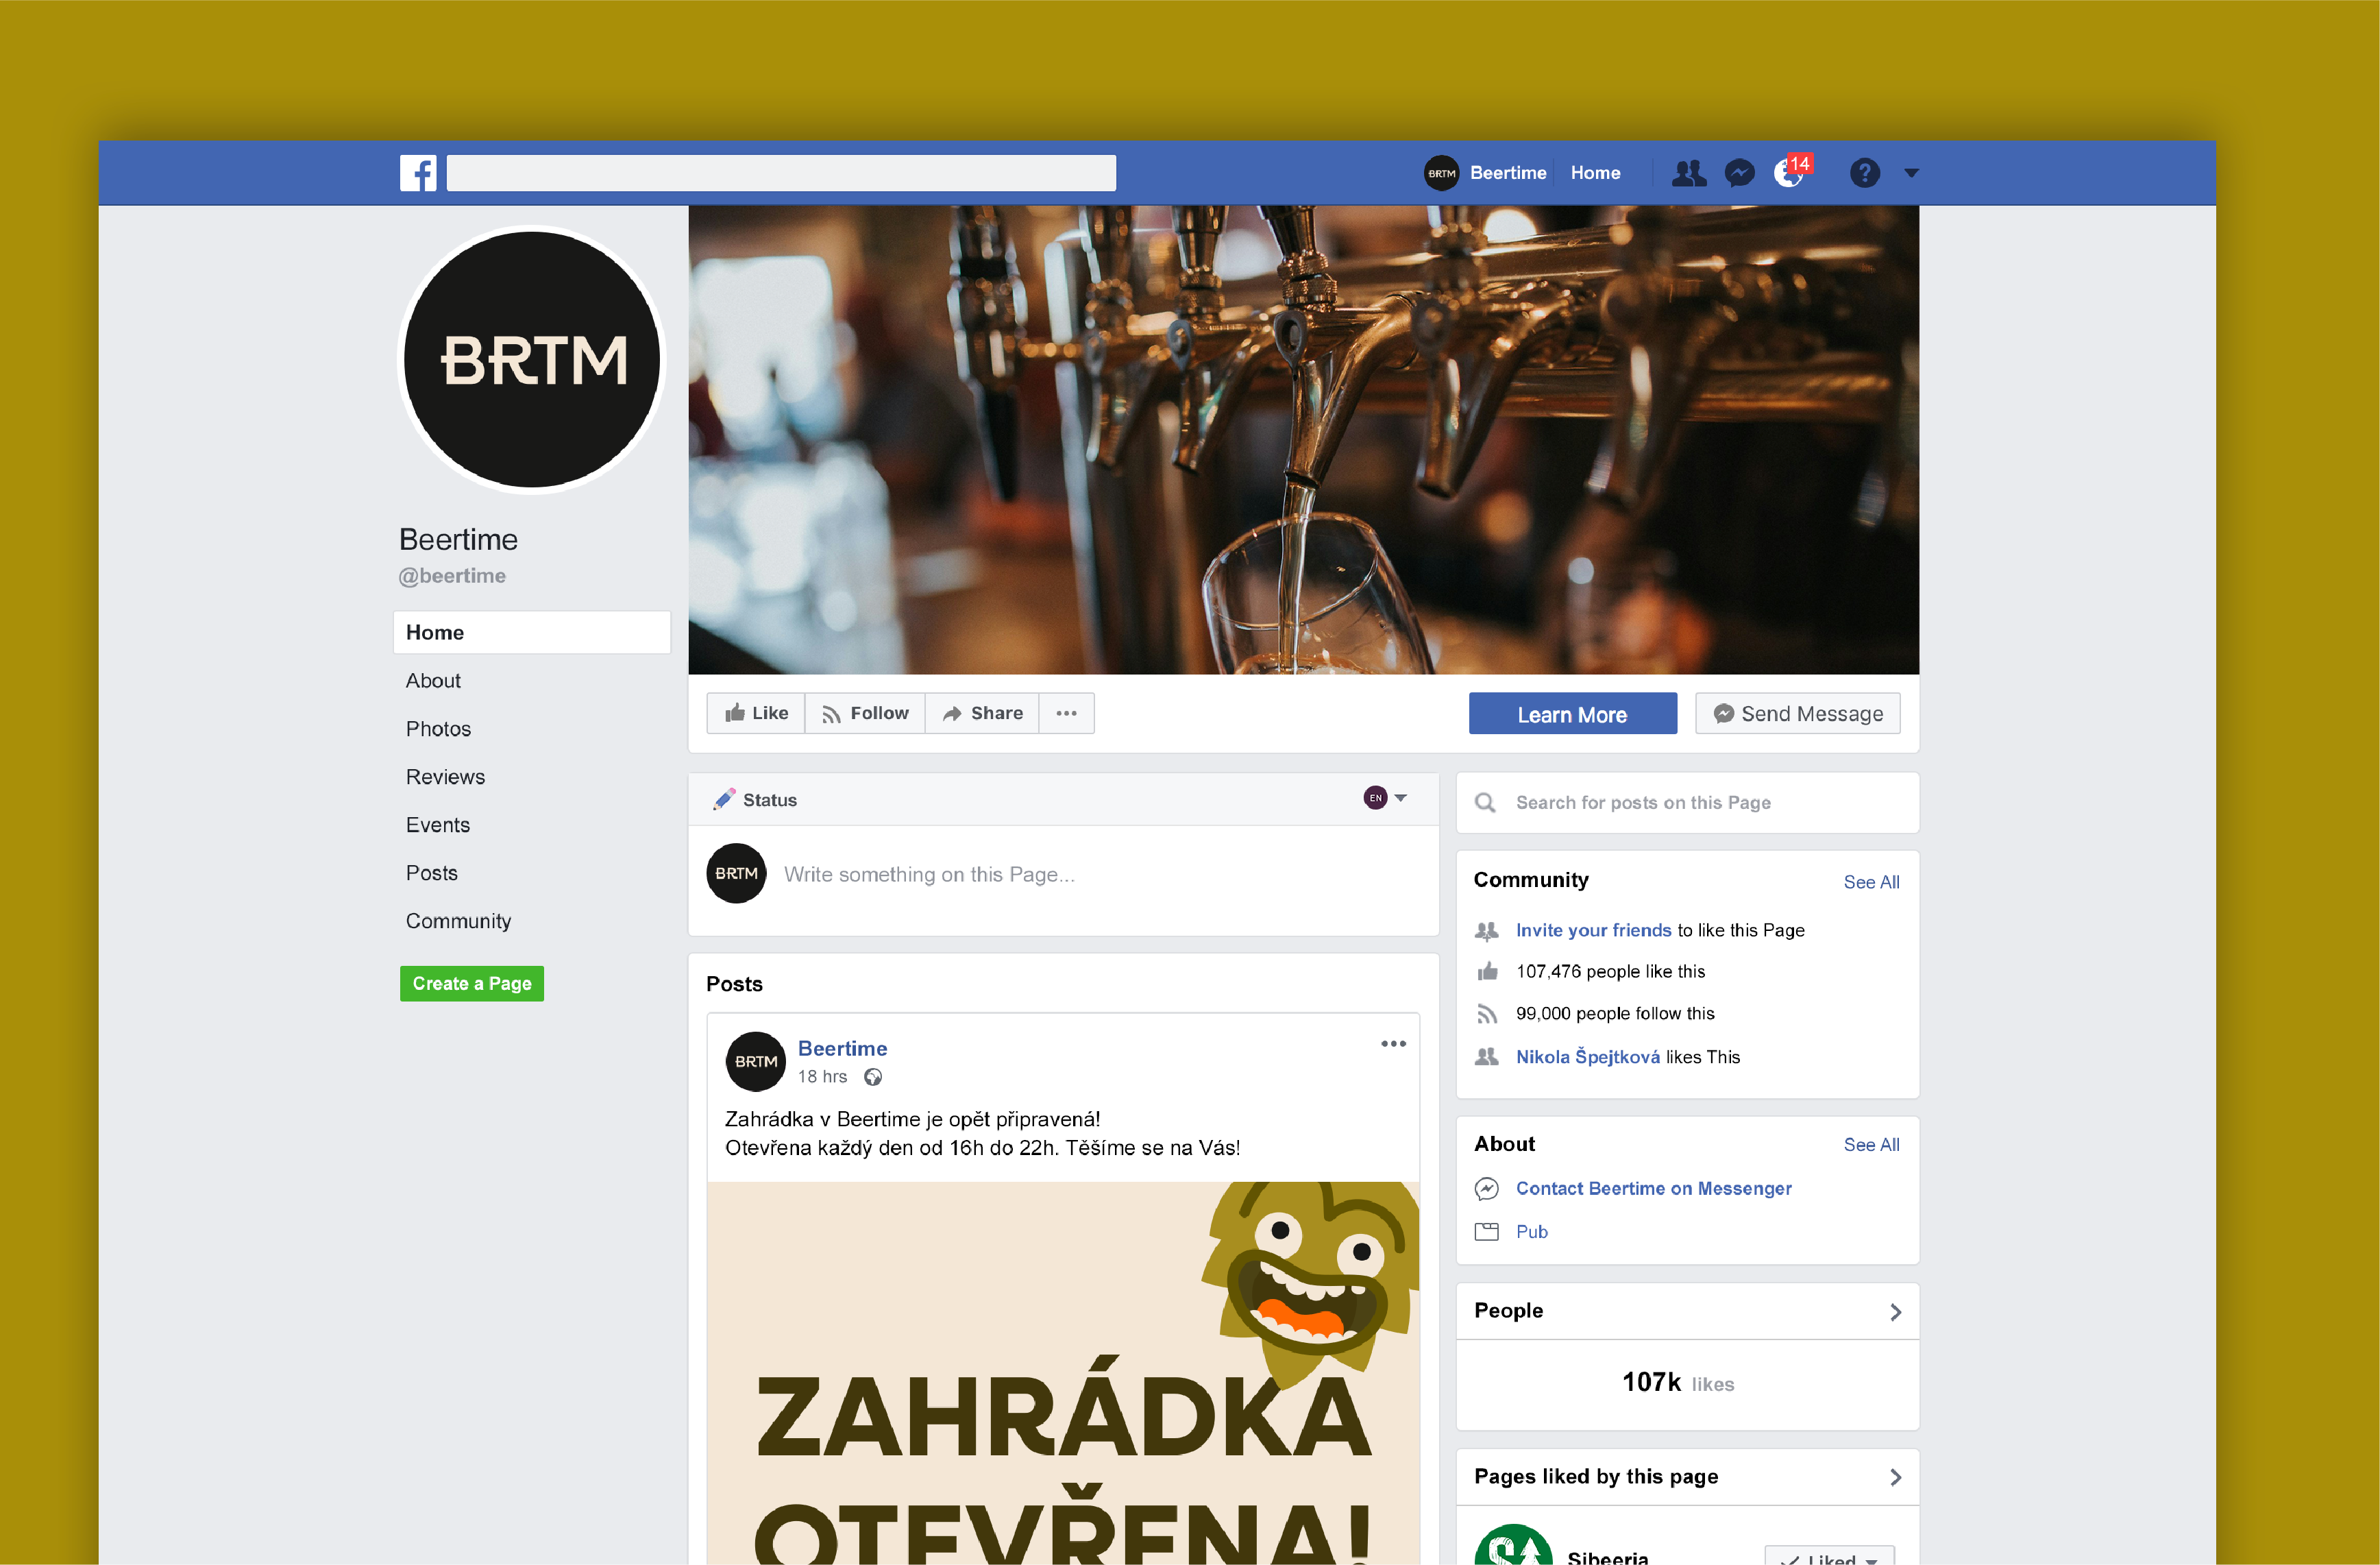Image resolution: width=2380 pixels, height=1565 pixels.
Task: Click the Pub category link
Action: pos(1531,1232)
